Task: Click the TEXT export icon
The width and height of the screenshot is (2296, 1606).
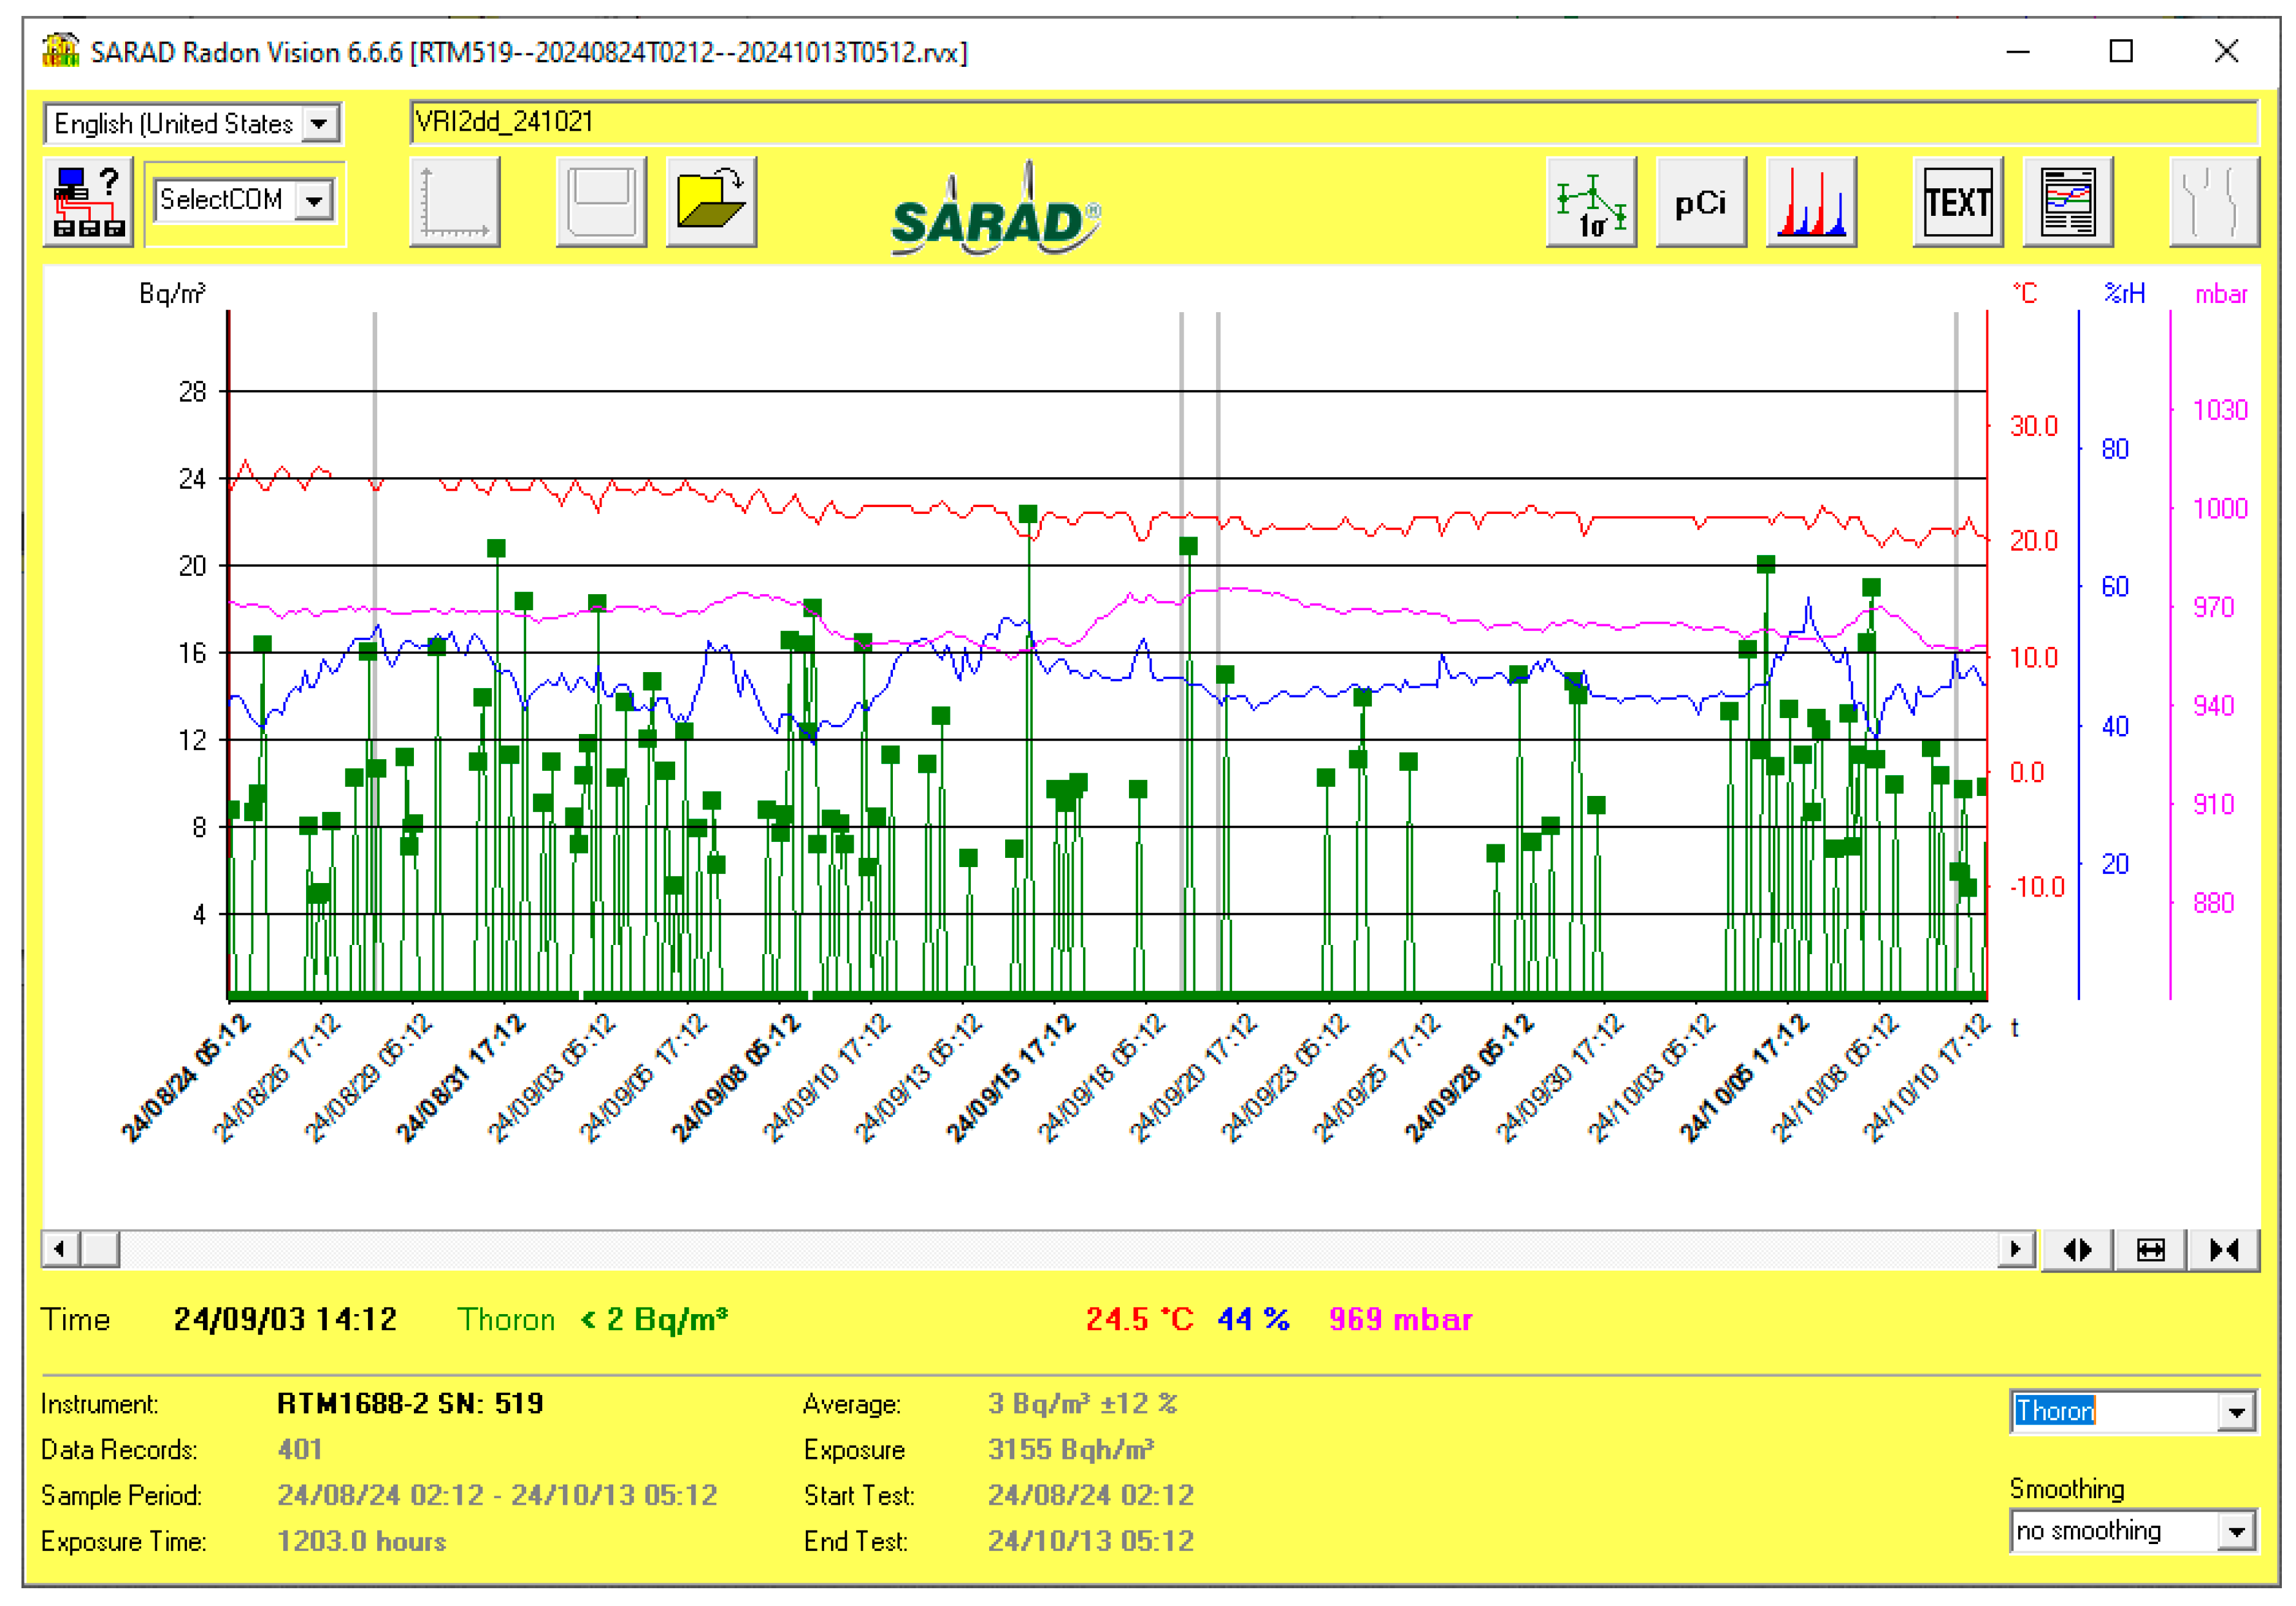Action: point(1957,201)
